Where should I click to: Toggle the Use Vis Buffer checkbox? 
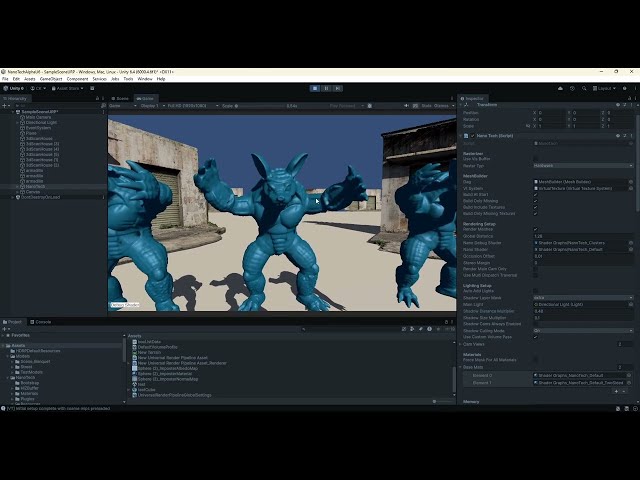point(536,159)
